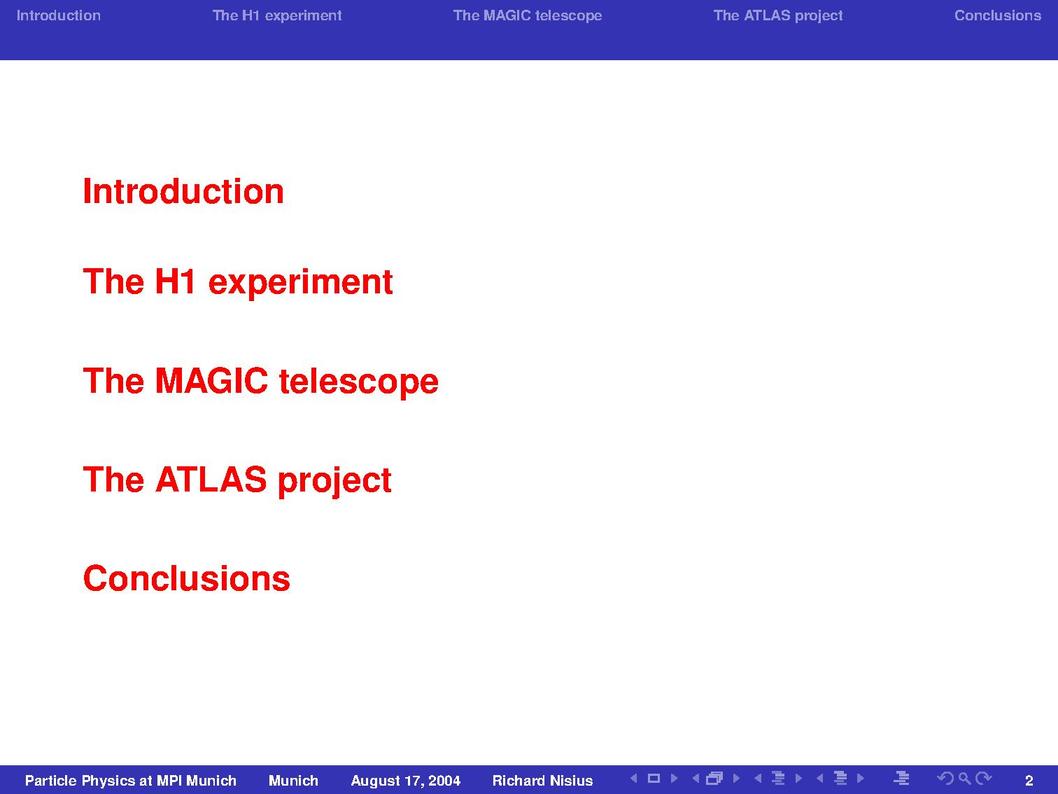Open The MAGIC telescope in top bar
Screen dimensions: 1058x794
(528, 16)
